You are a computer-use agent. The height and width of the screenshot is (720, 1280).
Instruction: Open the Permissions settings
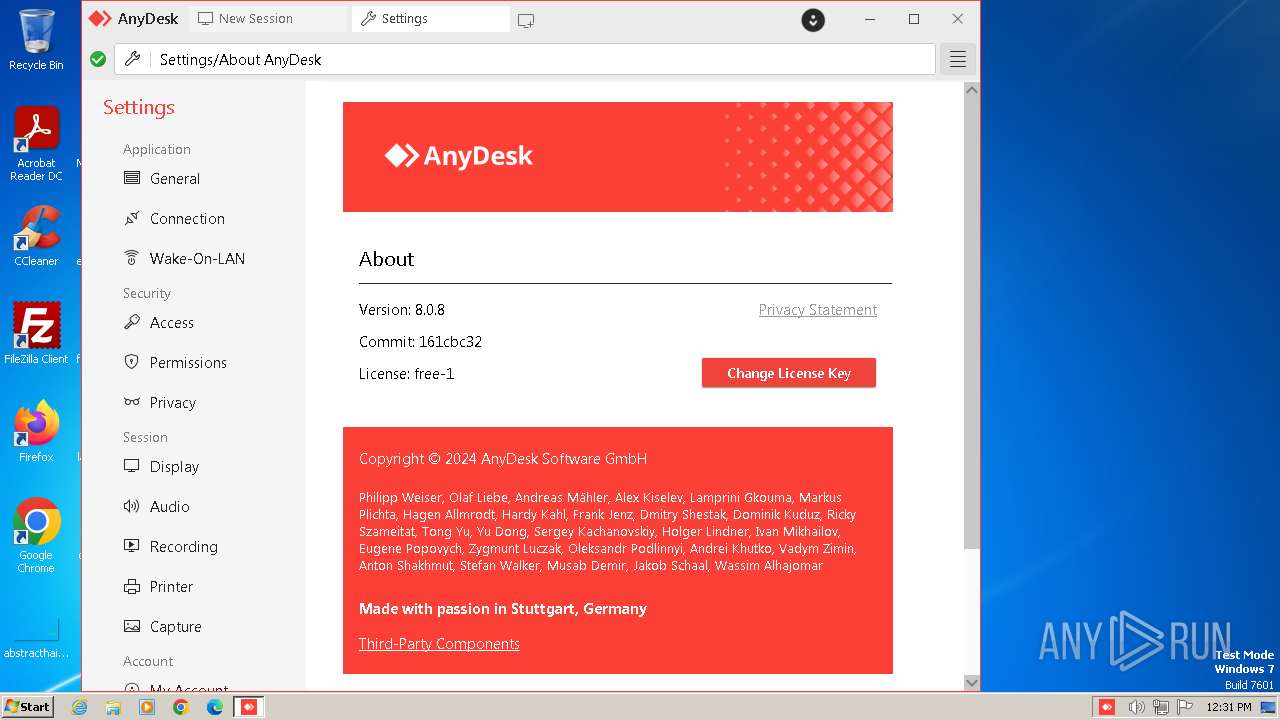coord(174,363)
